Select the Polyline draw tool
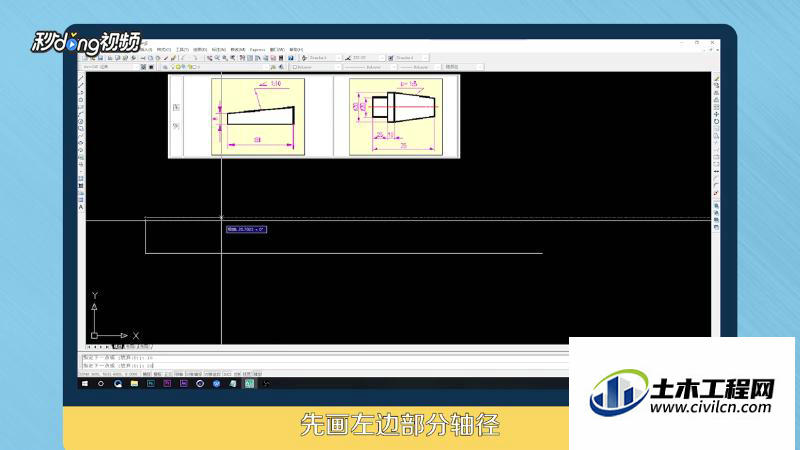This screenshot has height=450, width=800. point(81,92)
